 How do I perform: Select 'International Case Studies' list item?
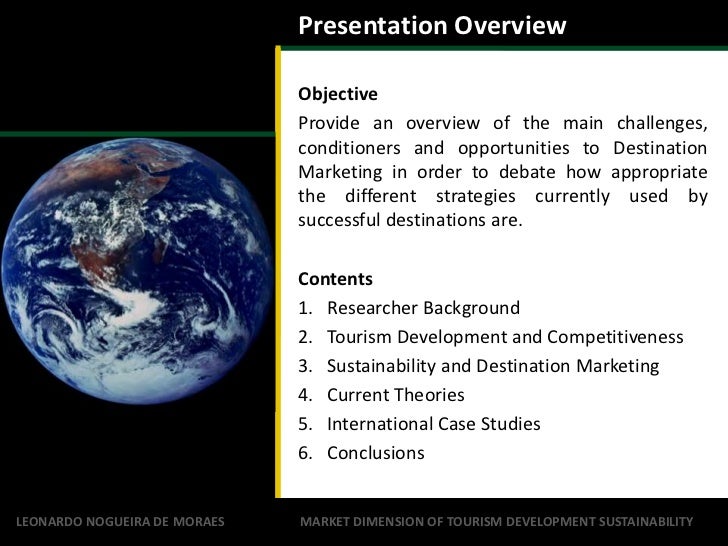point(434,424)
